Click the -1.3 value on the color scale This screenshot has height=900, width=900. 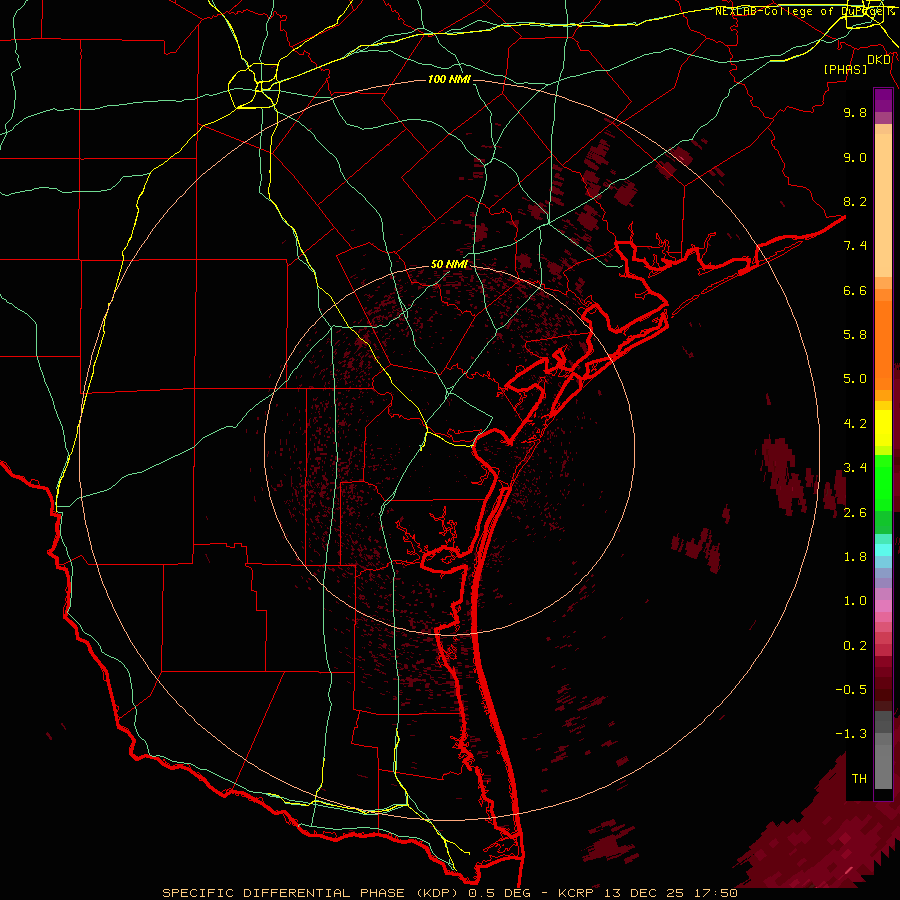coord(851,734)
